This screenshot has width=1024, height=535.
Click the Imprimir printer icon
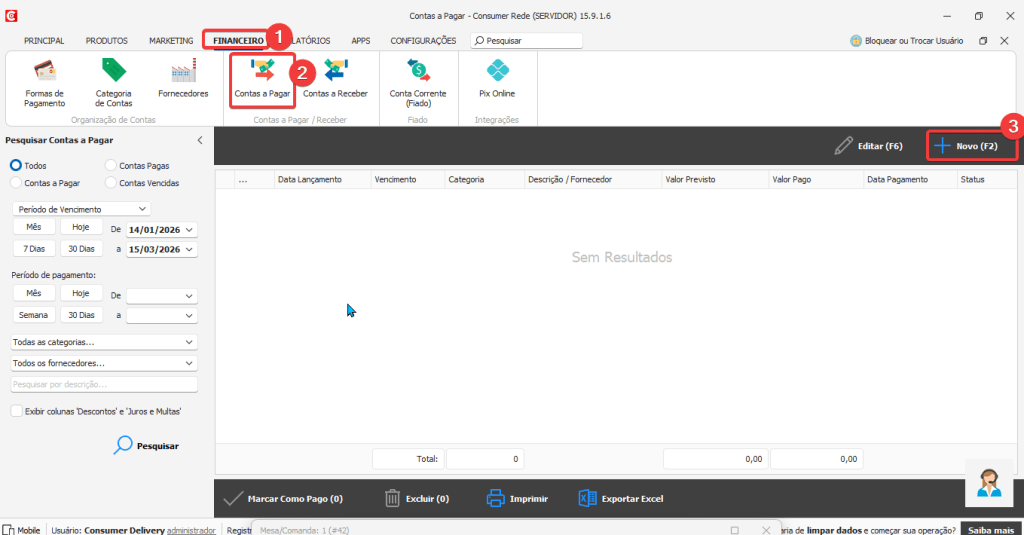tap(496, 498)
